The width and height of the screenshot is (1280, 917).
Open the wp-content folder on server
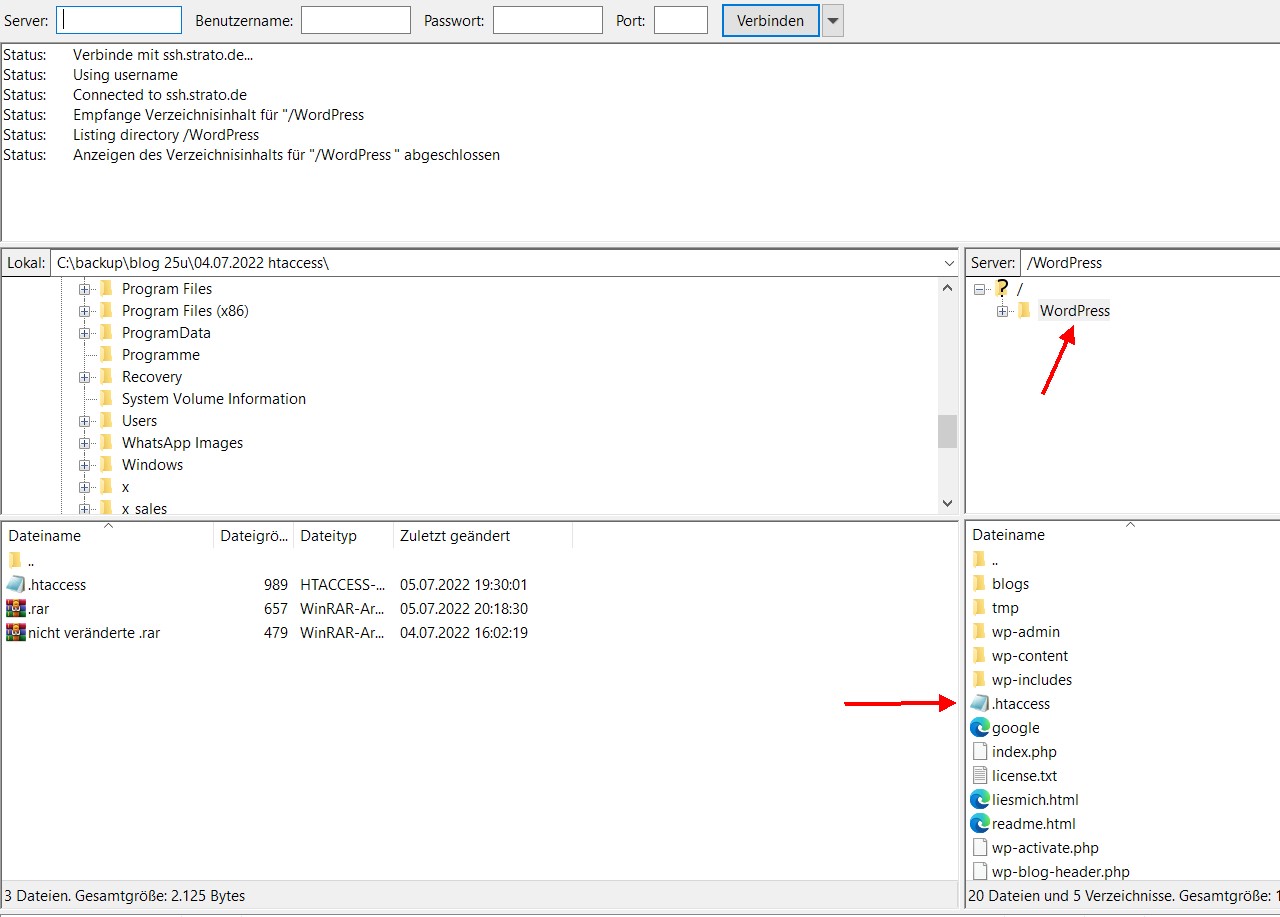click(1029, 656)
